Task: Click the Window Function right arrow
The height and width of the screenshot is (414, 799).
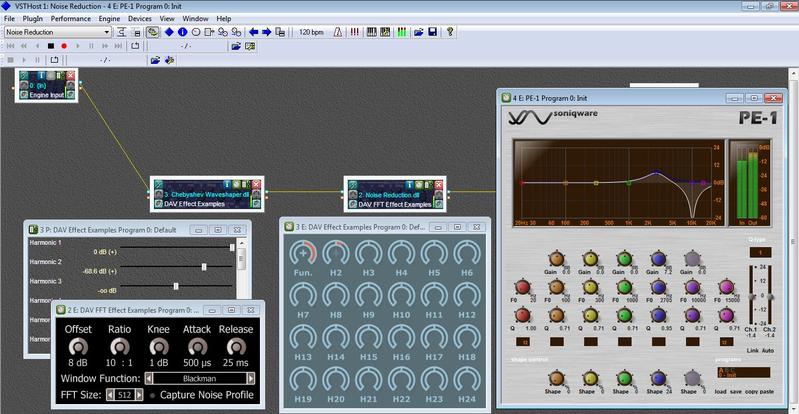Action: [251, 379]
